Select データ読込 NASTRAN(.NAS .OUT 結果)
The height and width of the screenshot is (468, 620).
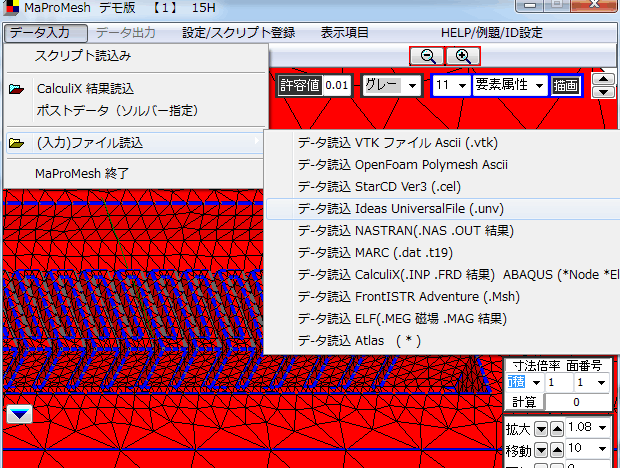443,230
